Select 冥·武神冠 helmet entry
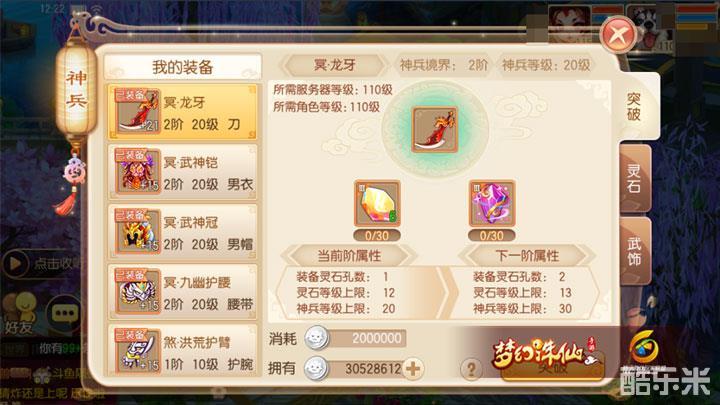 point(183,231)
